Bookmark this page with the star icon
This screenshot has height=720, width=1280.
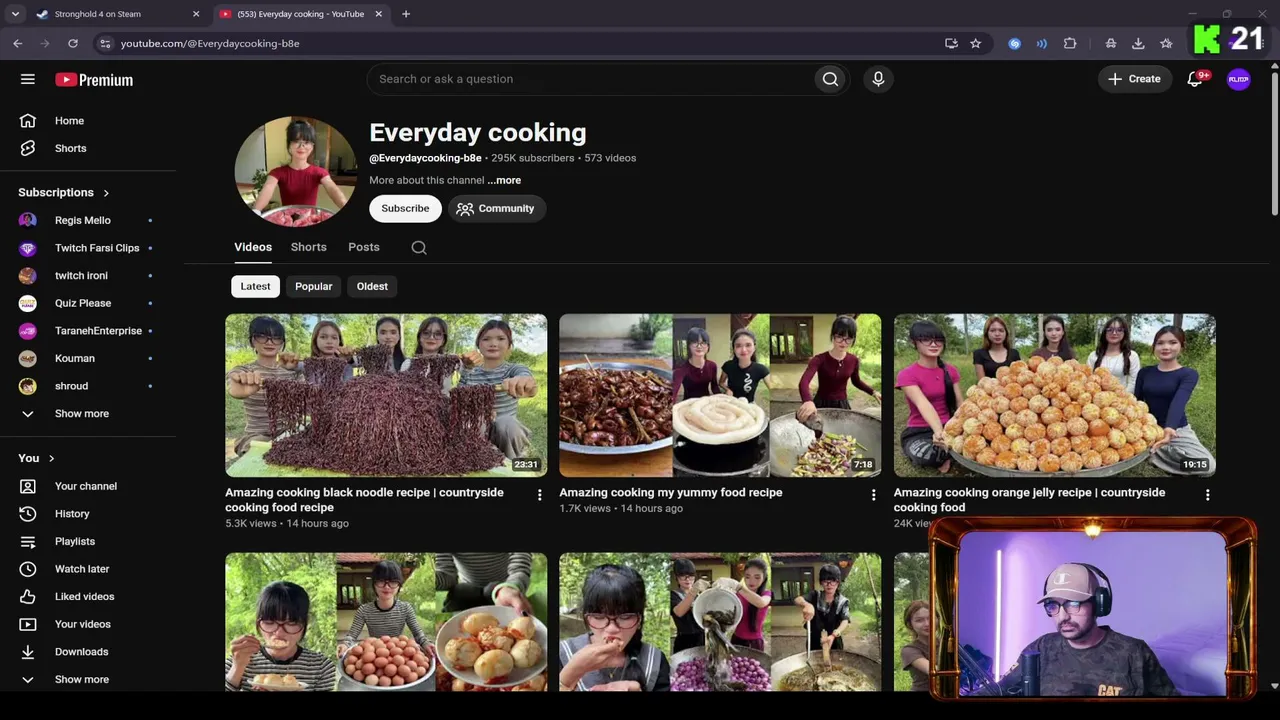(975, 43)
